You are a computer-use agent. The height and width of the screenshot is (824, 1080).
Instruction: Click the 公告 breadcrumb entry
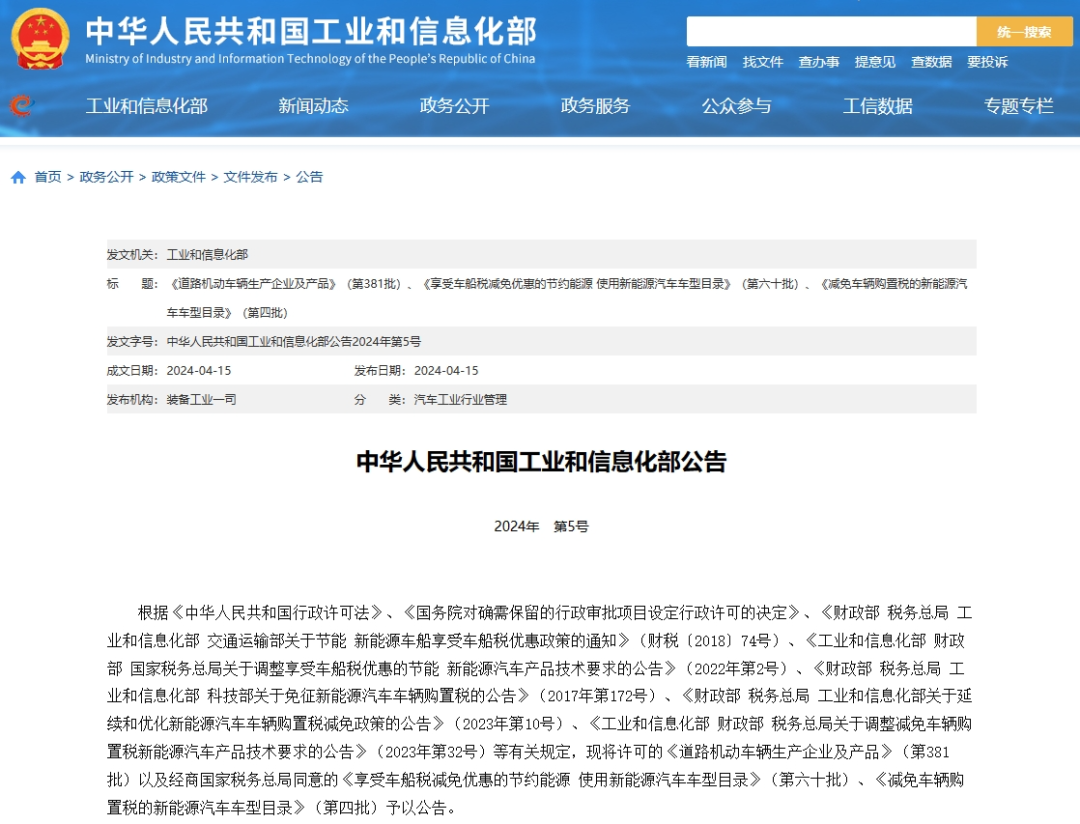click(x=310, y=177)
